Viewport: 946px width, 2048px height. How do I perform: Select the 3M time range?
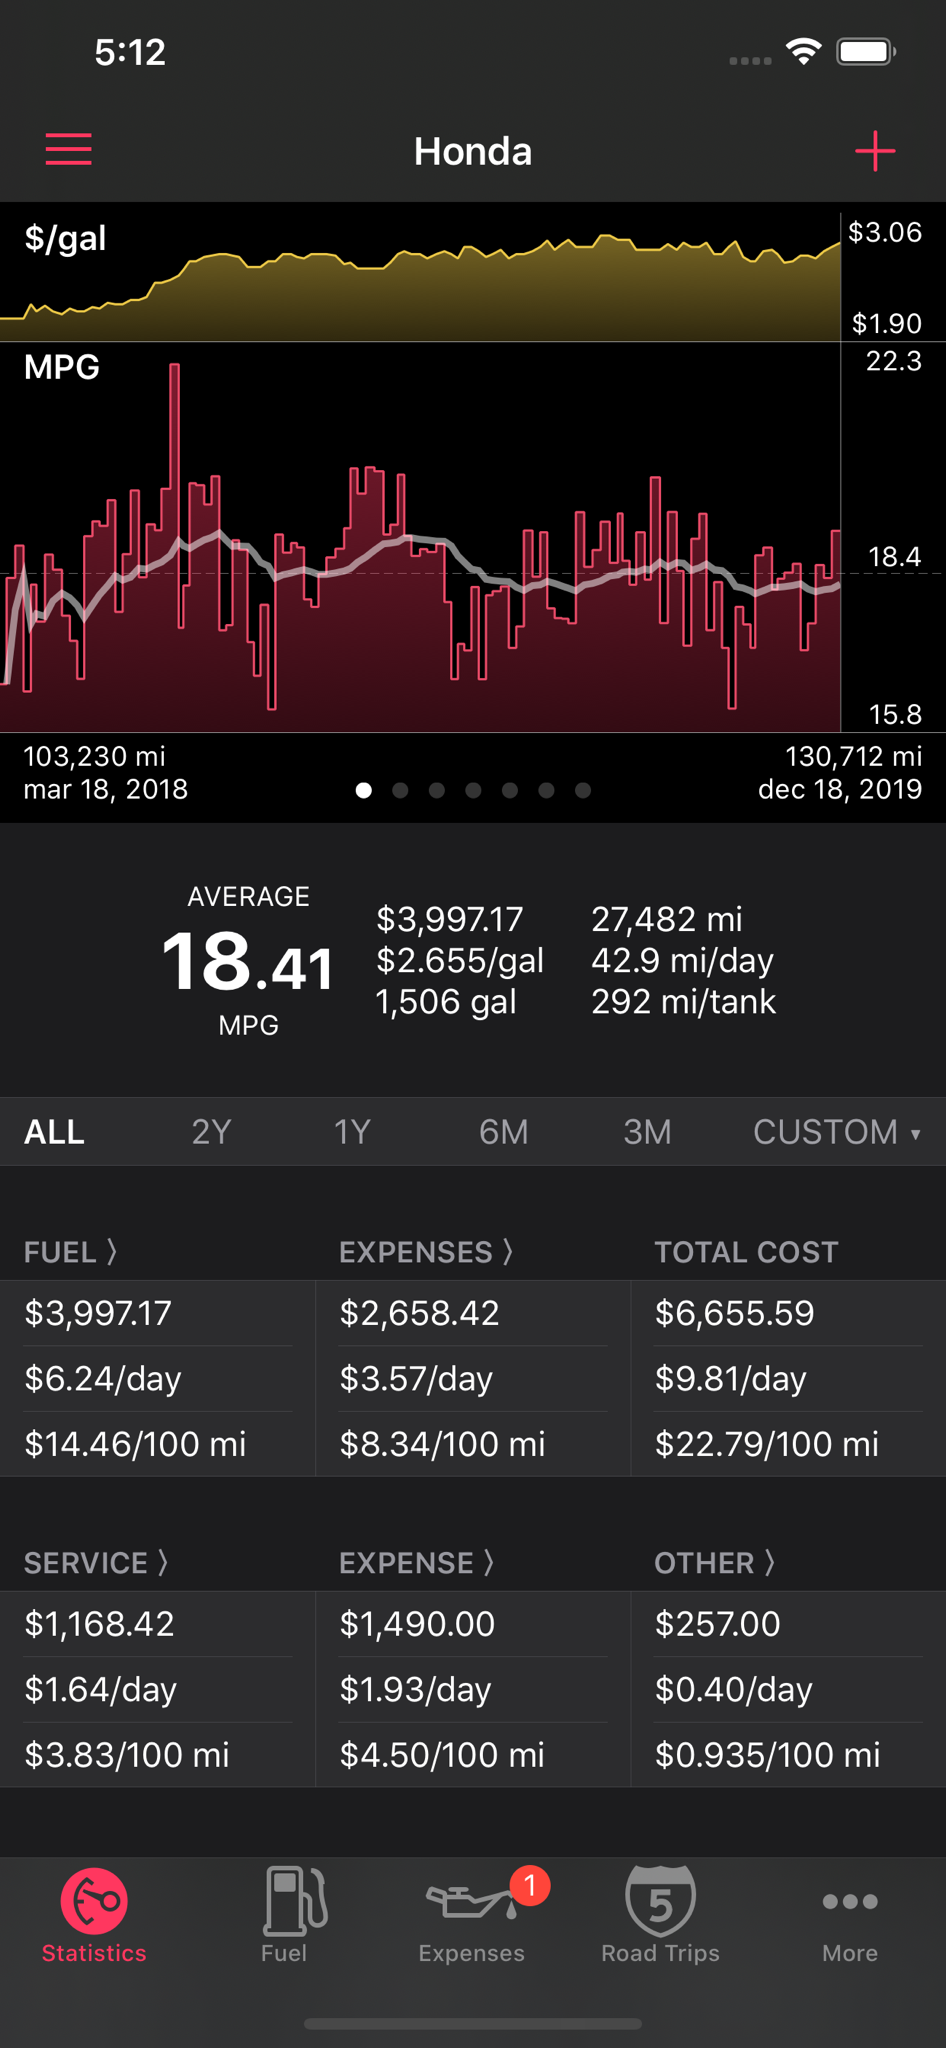tap(647, 1132)
